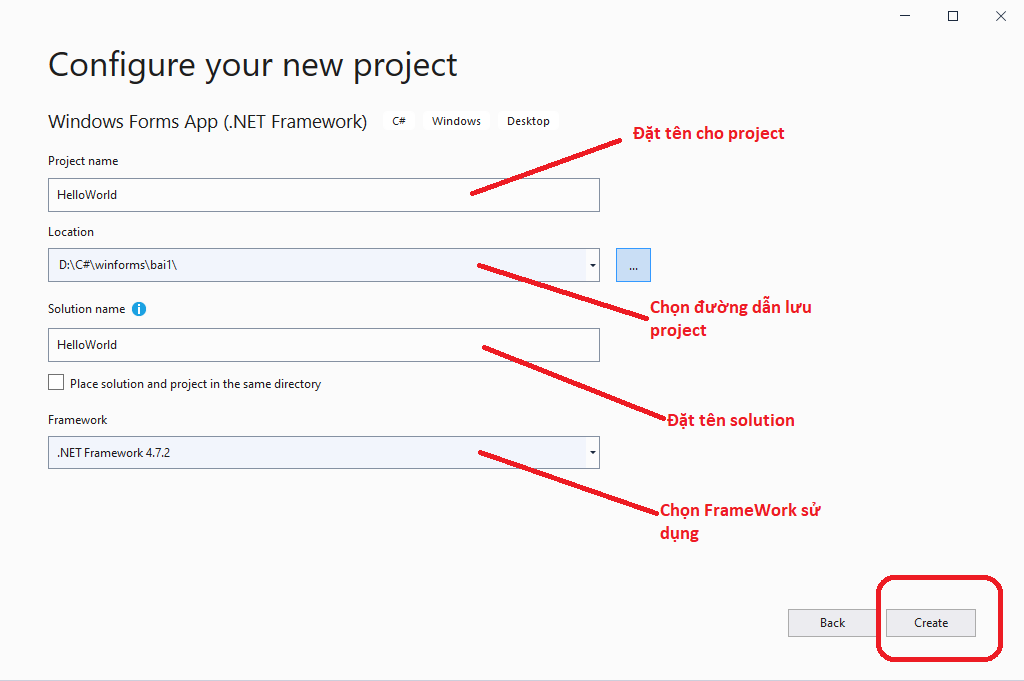
Task: Click the Windows Forms App template title
Action: click(207, 122)
